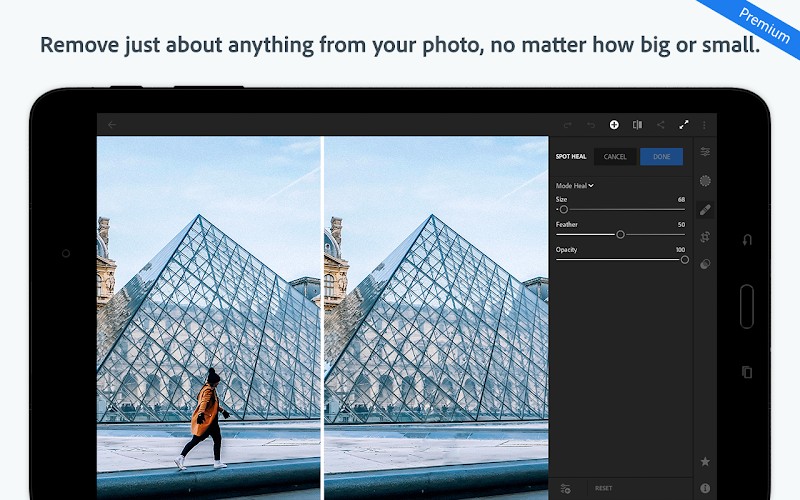The image size is (800, 500).
Task: Tap the walking person in the before photo
Action: tap(205, 418)
